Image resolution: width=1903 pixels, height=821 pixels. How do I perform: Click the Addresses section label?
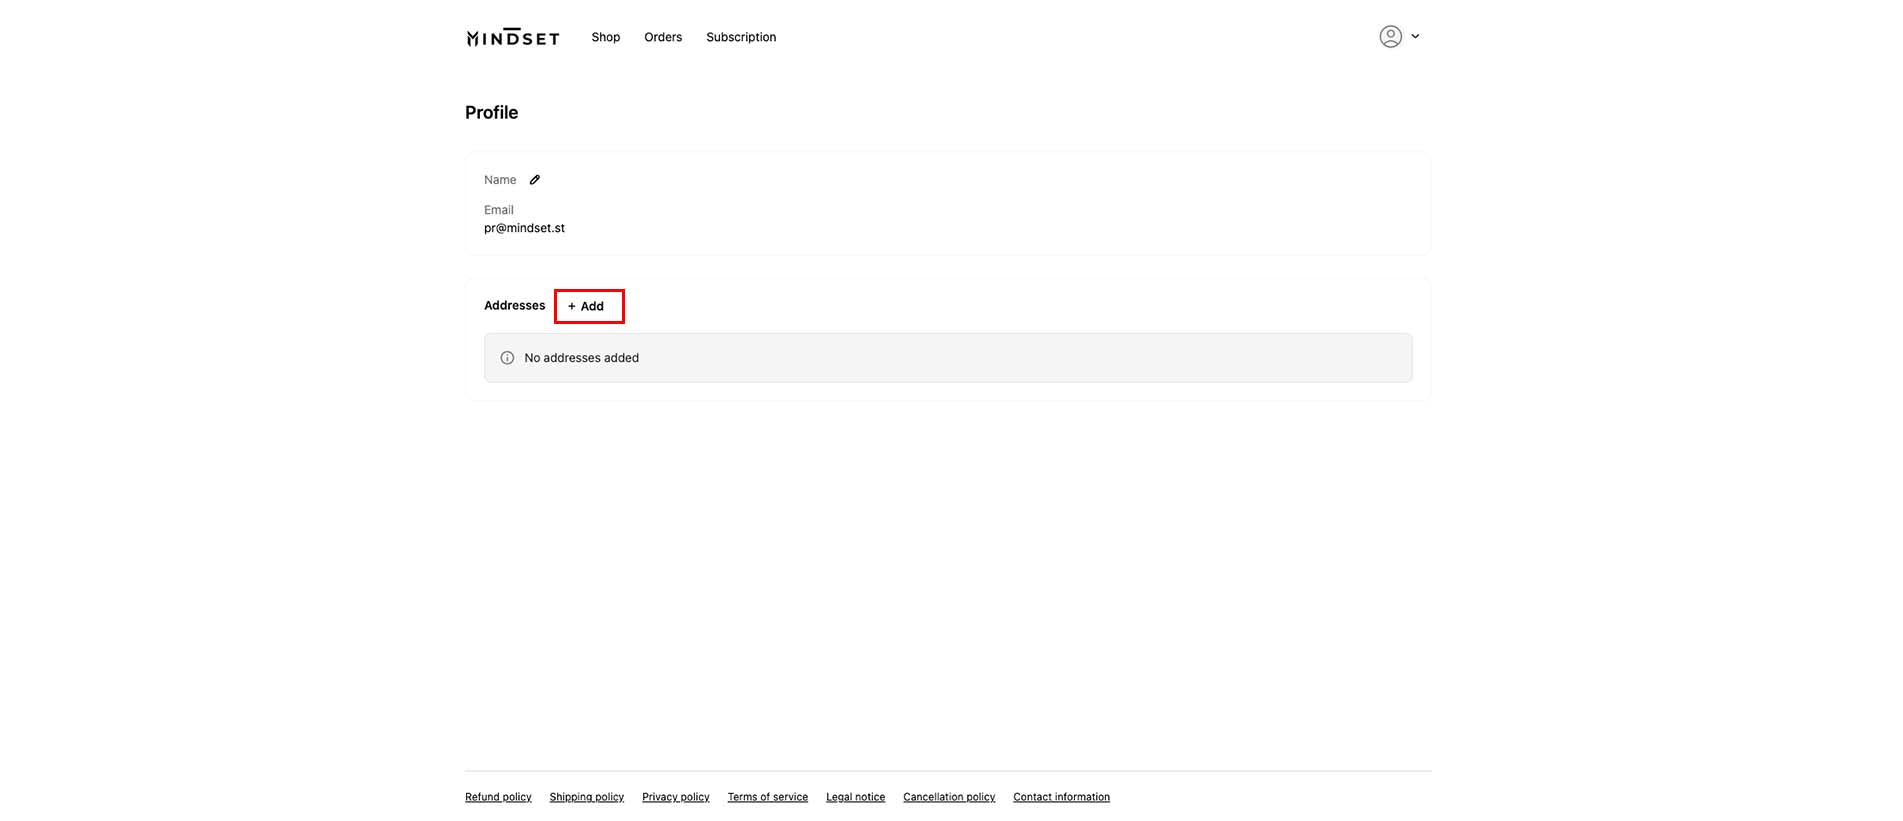[x=514, y=306]
